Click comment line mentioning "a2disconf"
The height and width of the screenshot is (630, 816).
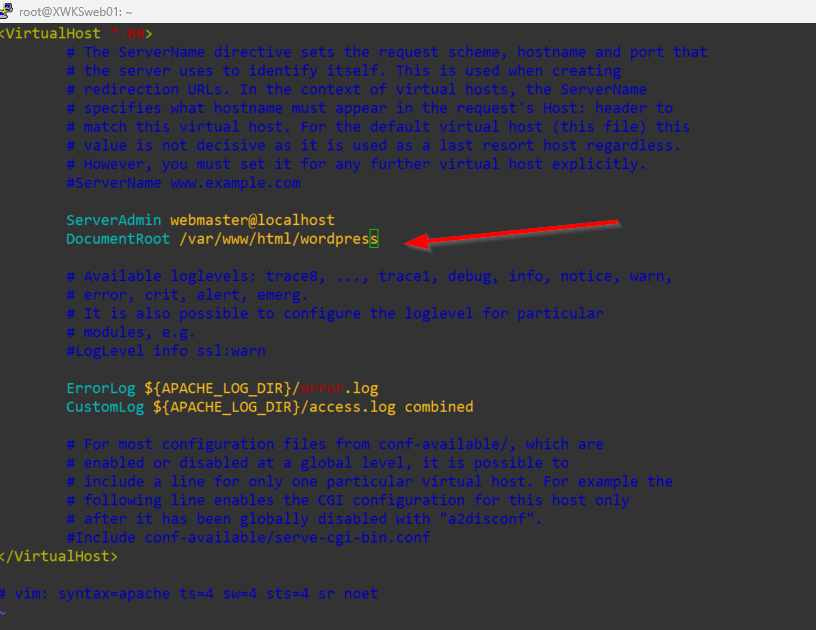pos(304,519)
